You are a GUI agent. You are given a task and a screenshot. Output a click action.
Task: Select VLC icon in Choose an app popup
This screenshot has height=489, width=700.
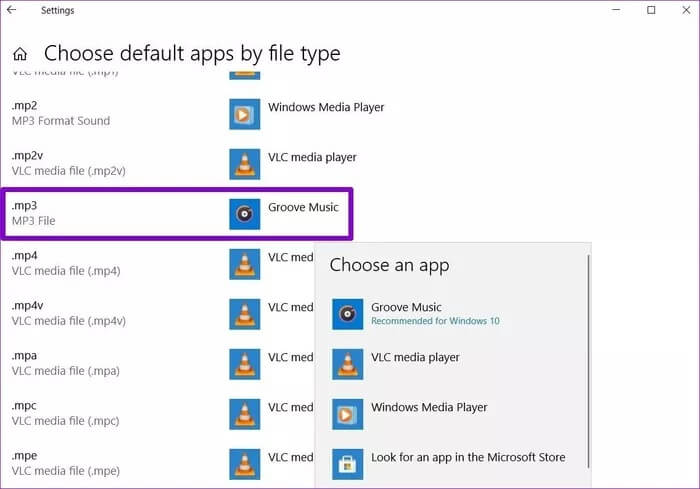pyautogui.click(x=347, y=364)
